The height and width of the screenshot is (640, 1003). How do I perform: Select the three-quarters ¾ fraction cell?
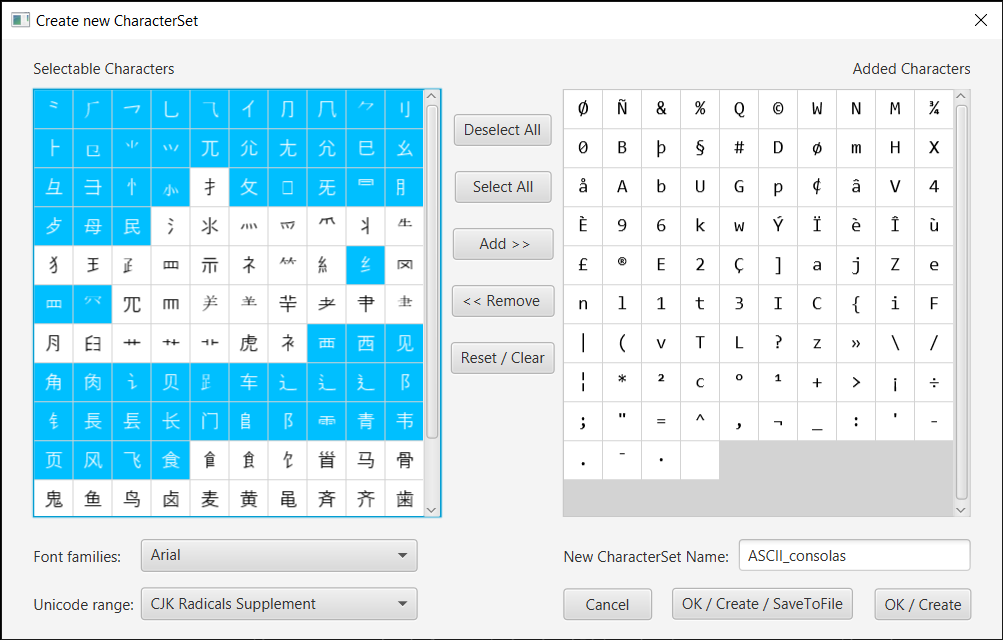point(934,109)
